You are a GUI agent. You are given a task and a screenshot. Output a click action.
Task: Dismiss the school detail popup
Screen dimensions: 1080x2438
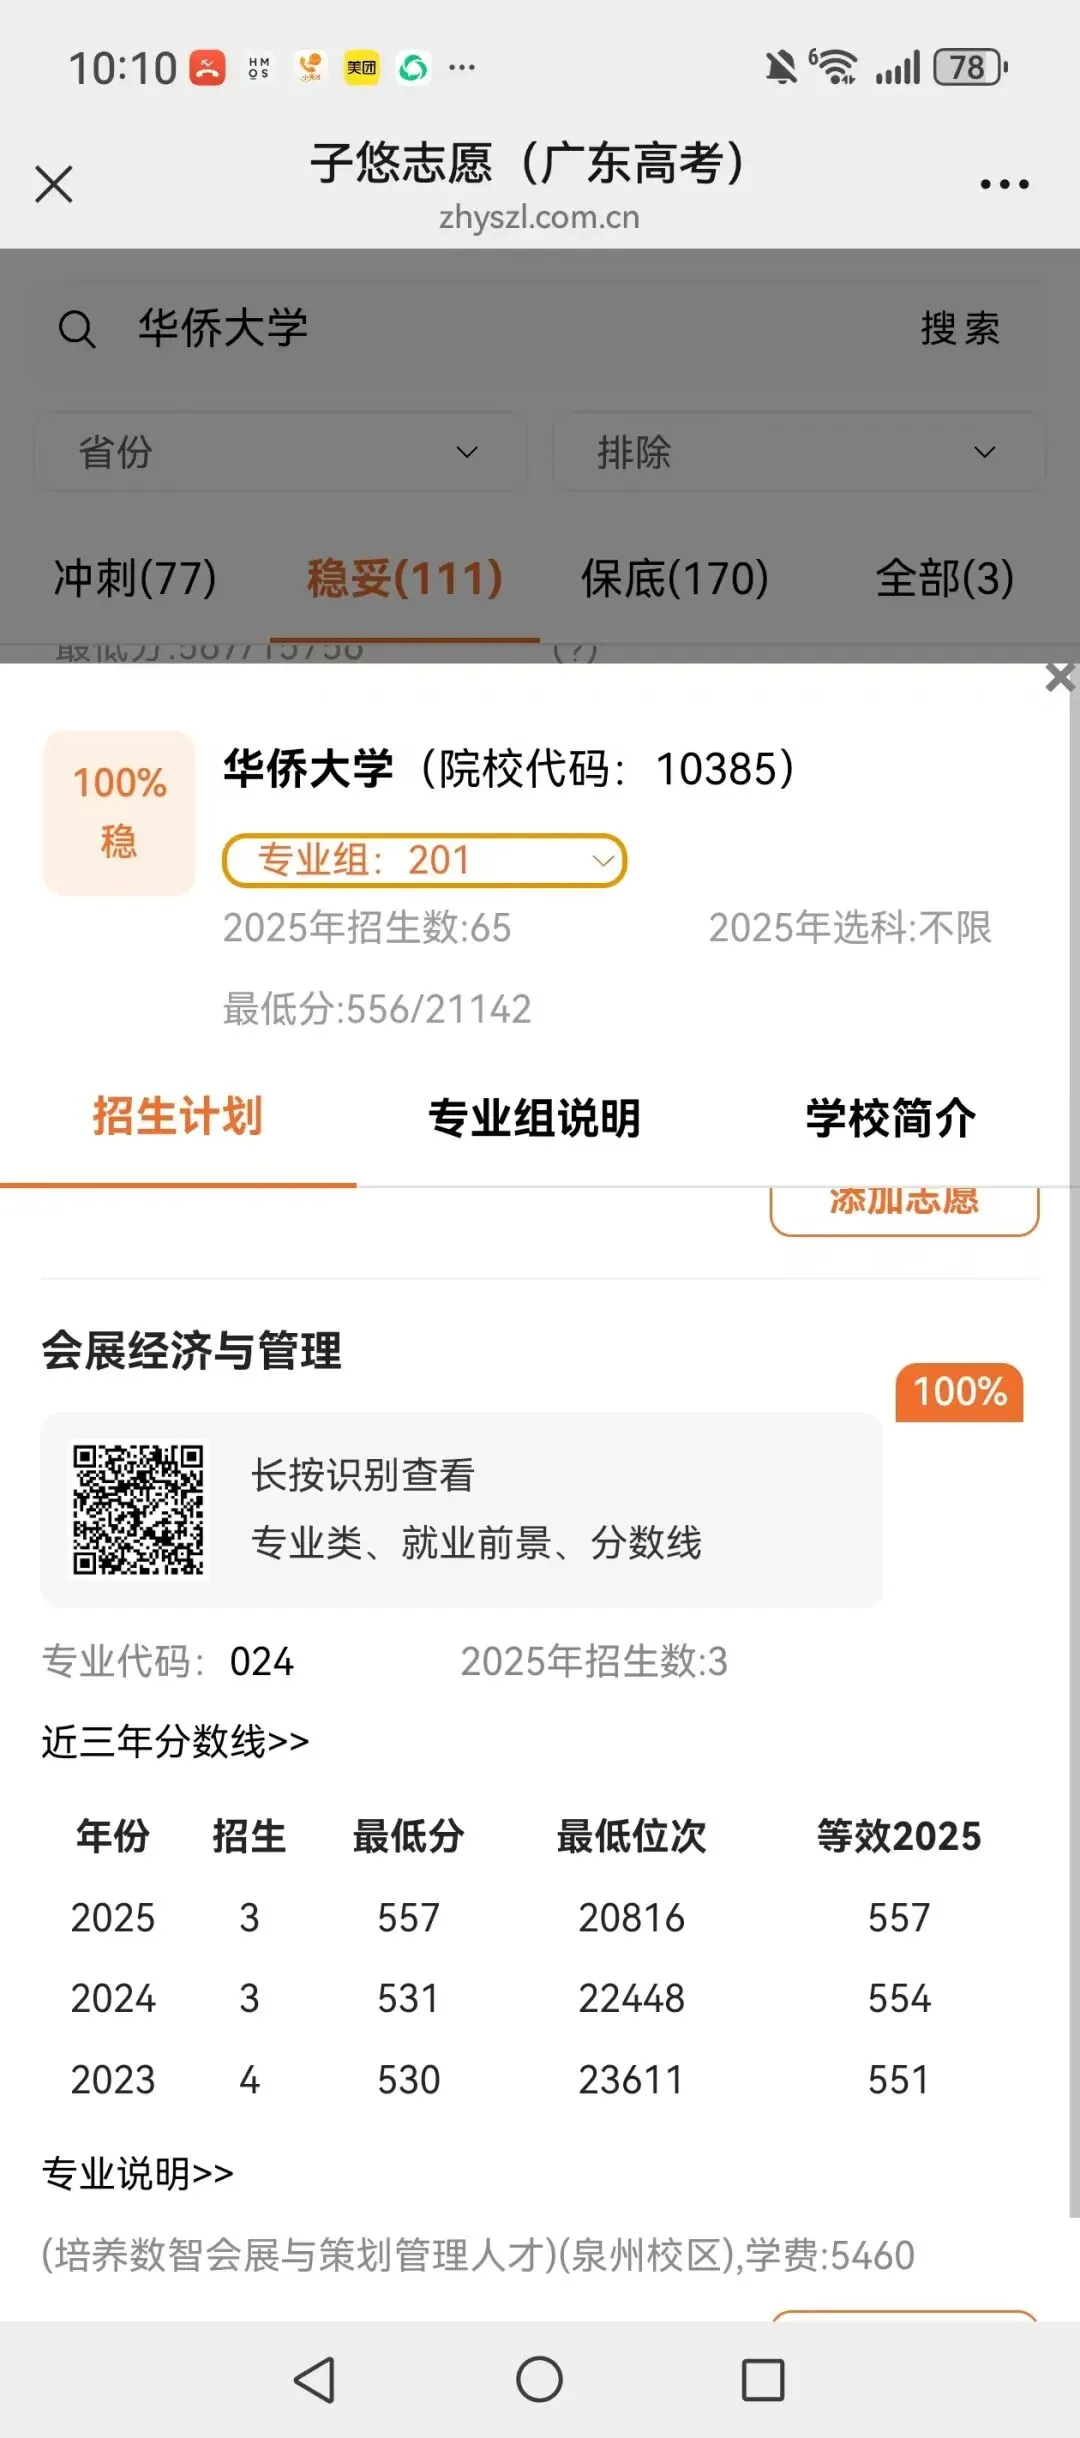pyautogui.click(x=1060, y=677)
